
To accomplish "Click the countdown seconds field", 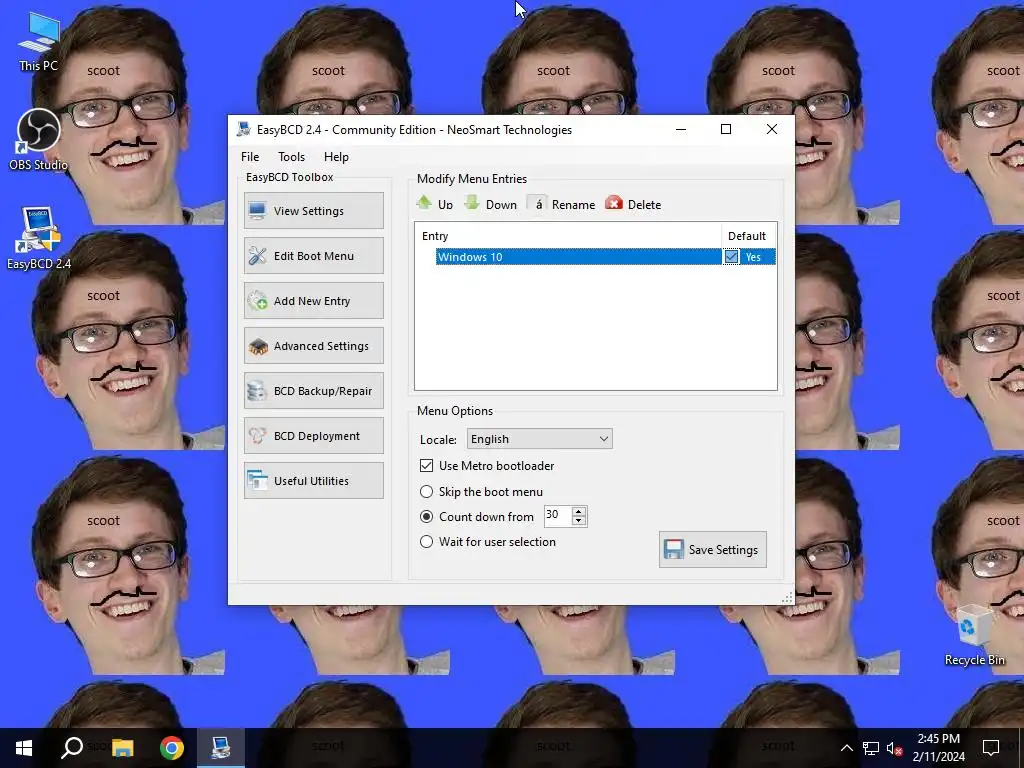I will tap(557, 515).
